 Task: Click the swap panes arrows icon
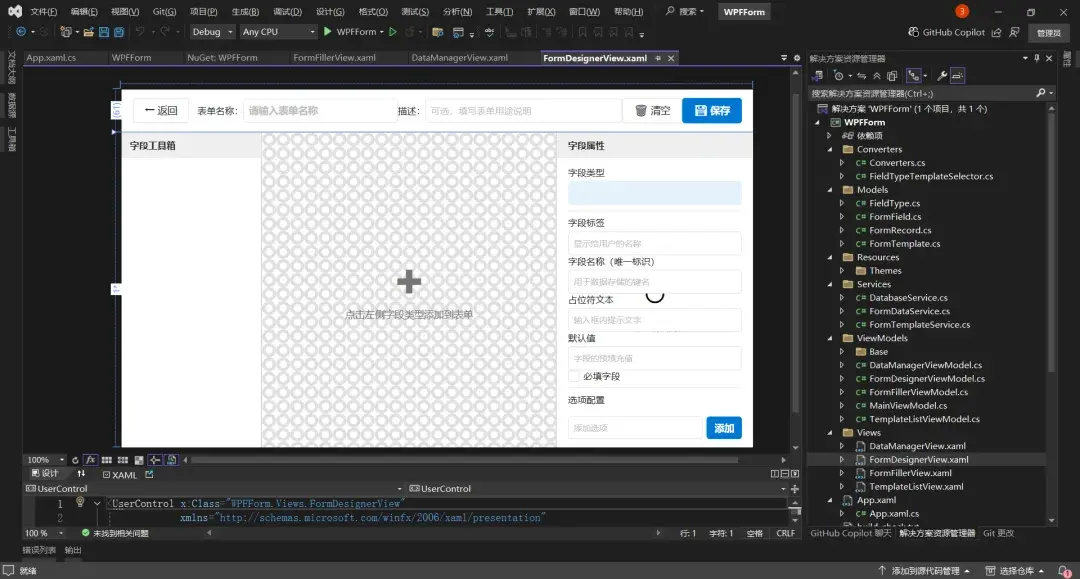pos(81,474)
